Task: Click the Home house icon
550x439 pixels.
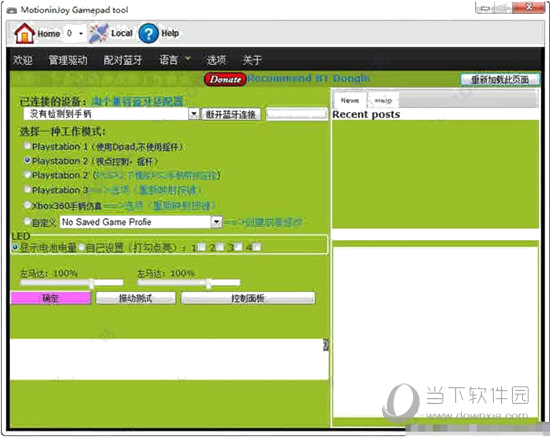Action: (x=24, y=34)
